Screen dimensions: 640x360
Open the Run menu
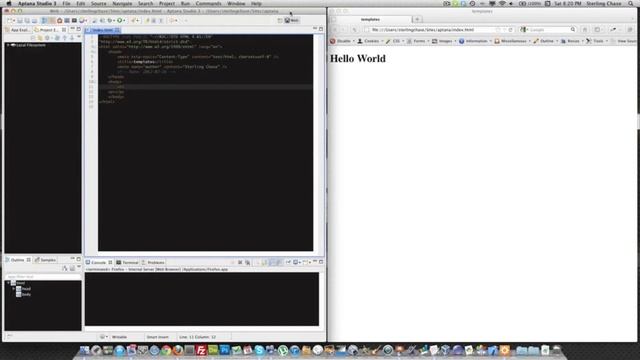(x=185, y=3)
